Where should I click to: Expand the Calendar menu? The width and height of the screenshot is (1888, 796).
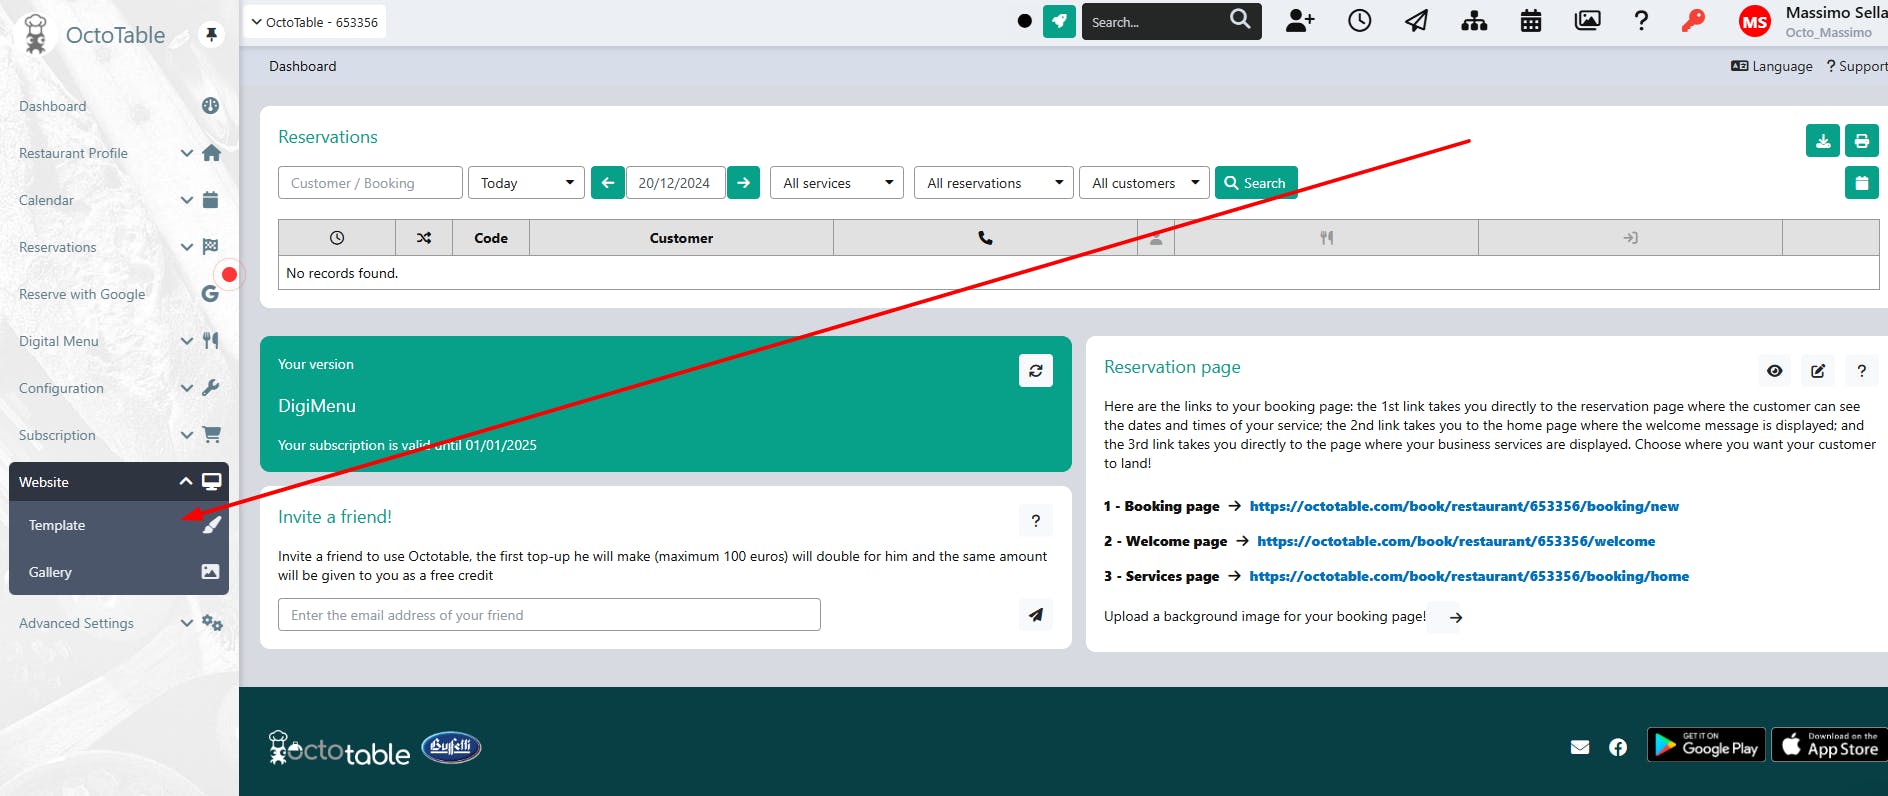[x=119, y=200]
